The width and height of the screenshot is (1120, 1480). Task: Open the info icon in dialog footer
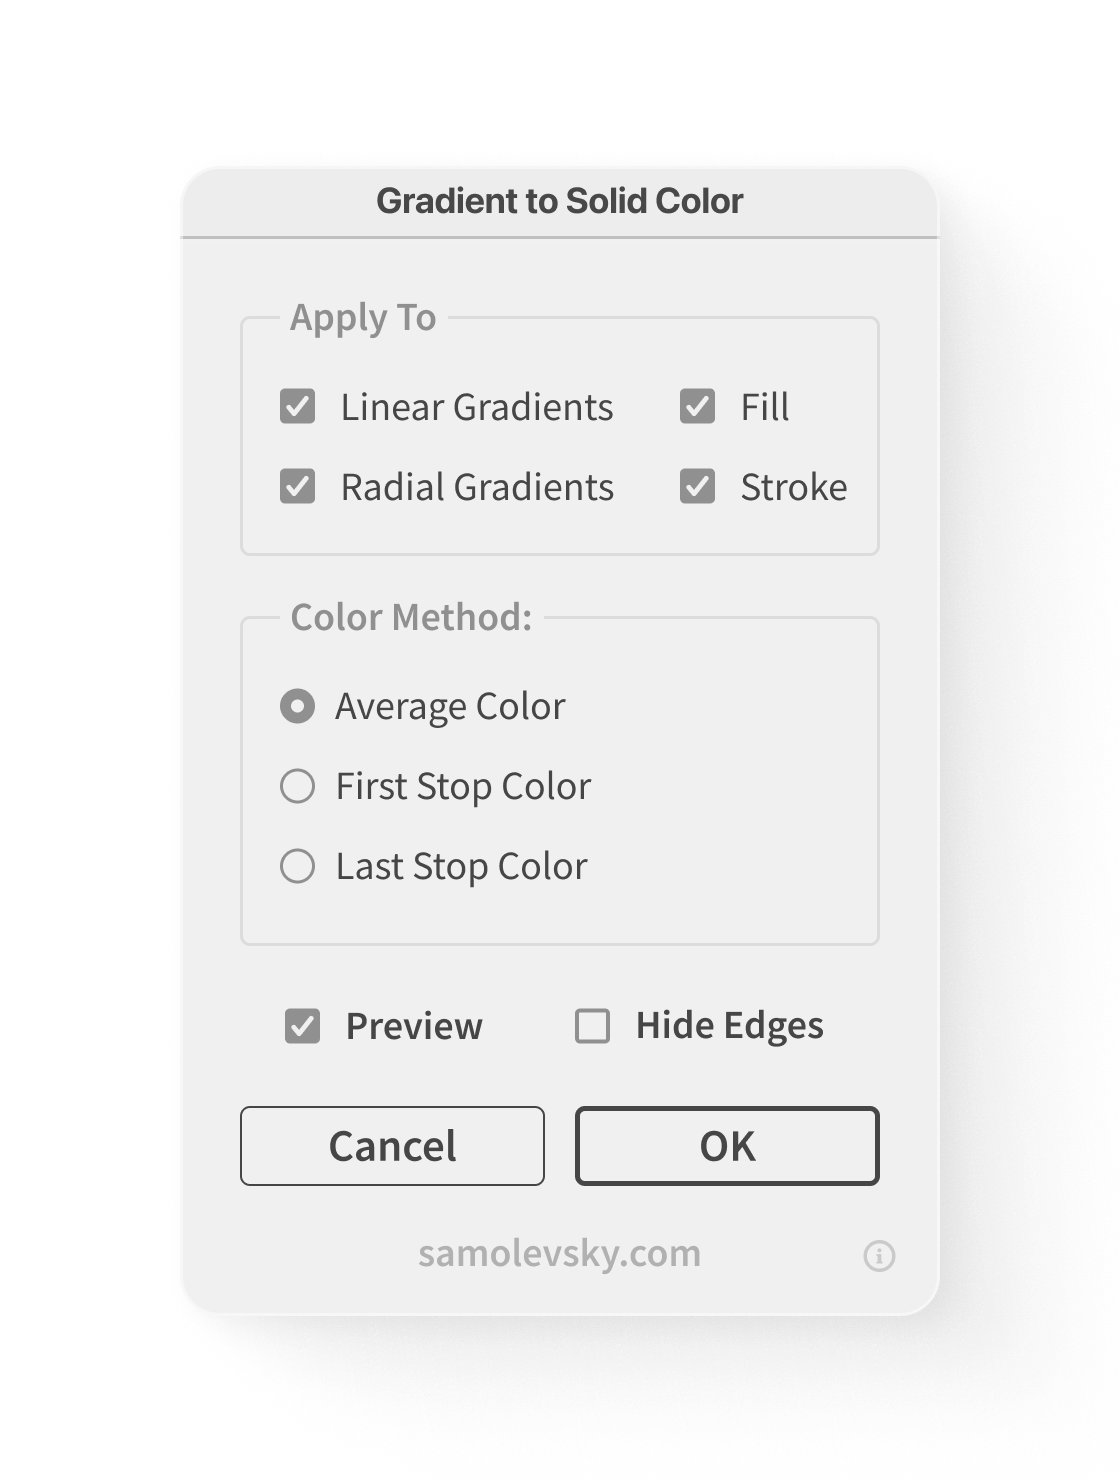[x=879, y=1255]
